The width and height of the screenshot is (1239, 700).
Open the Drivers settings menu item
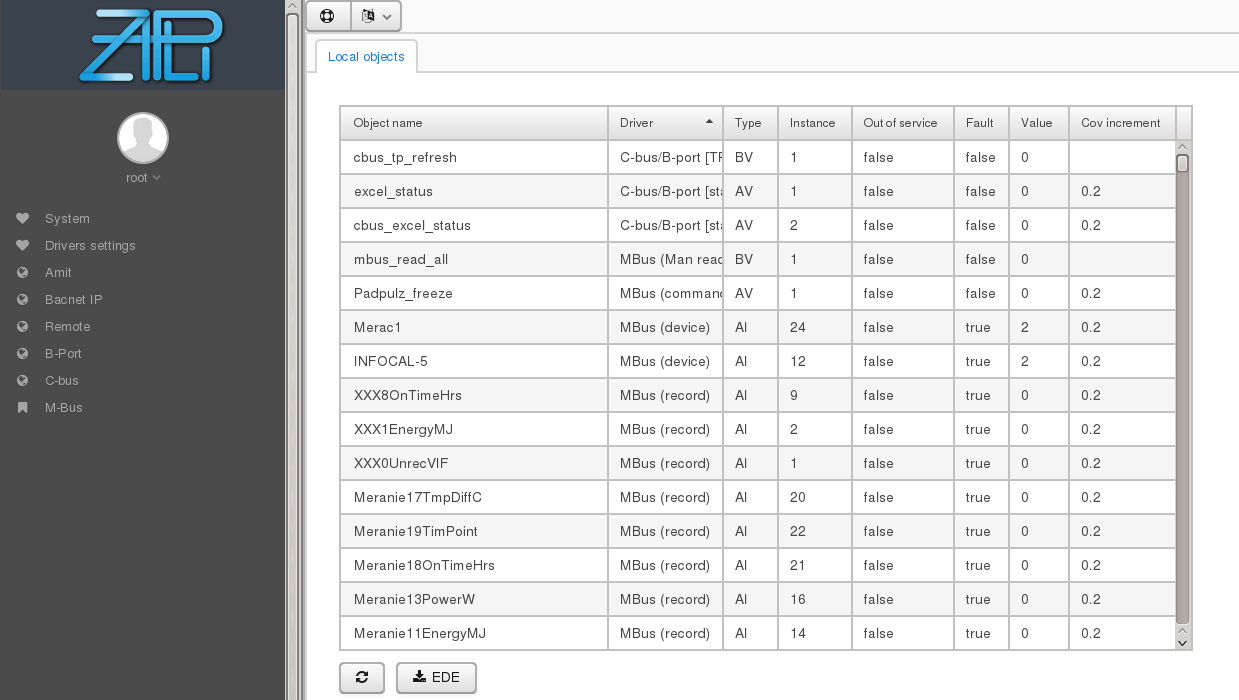(x=90, y=246)
